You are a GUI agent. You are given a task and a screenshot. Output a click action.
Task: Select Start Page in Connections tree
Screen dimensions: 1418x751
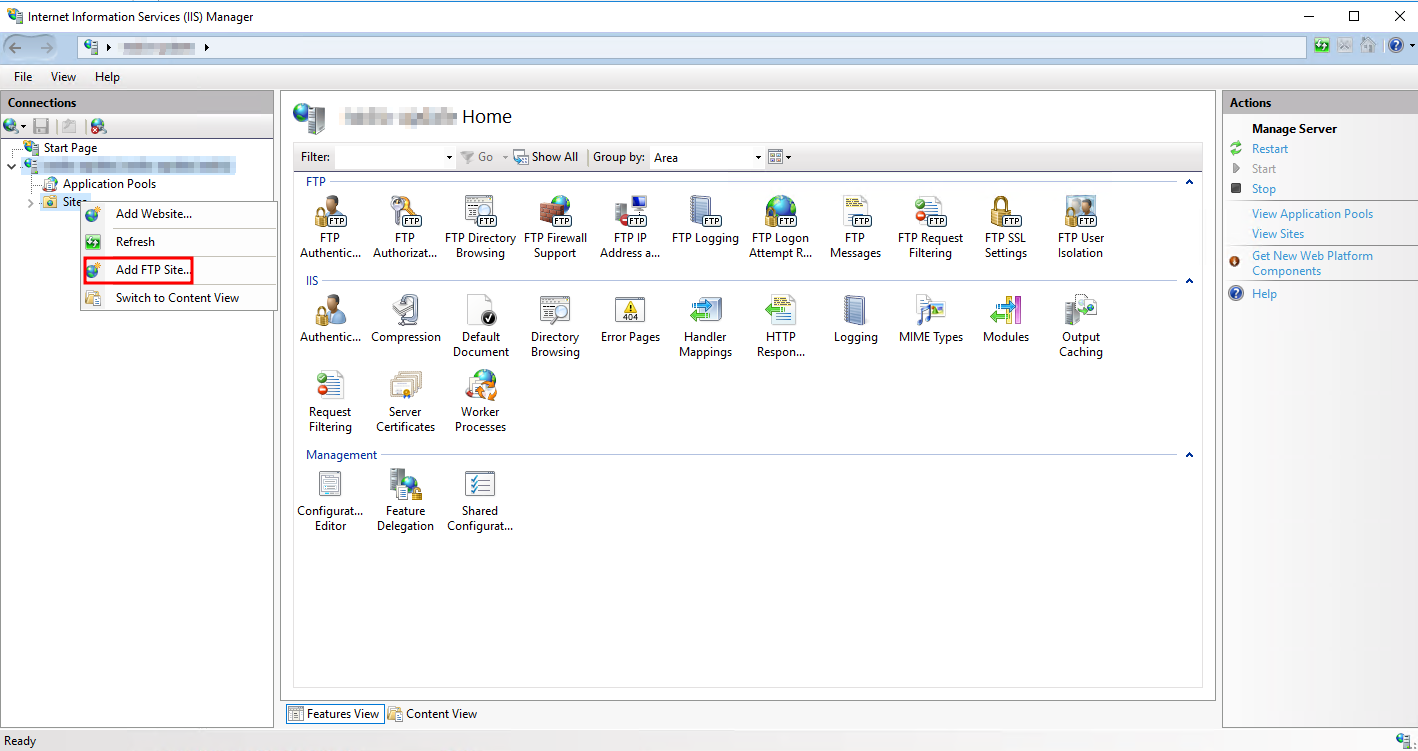[70, 148]
